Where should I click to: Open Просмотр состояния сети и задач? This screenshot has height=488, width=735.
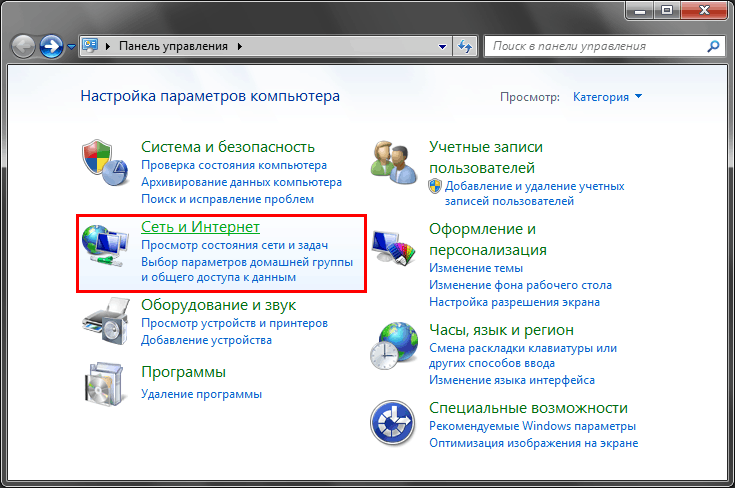(234, 245)
